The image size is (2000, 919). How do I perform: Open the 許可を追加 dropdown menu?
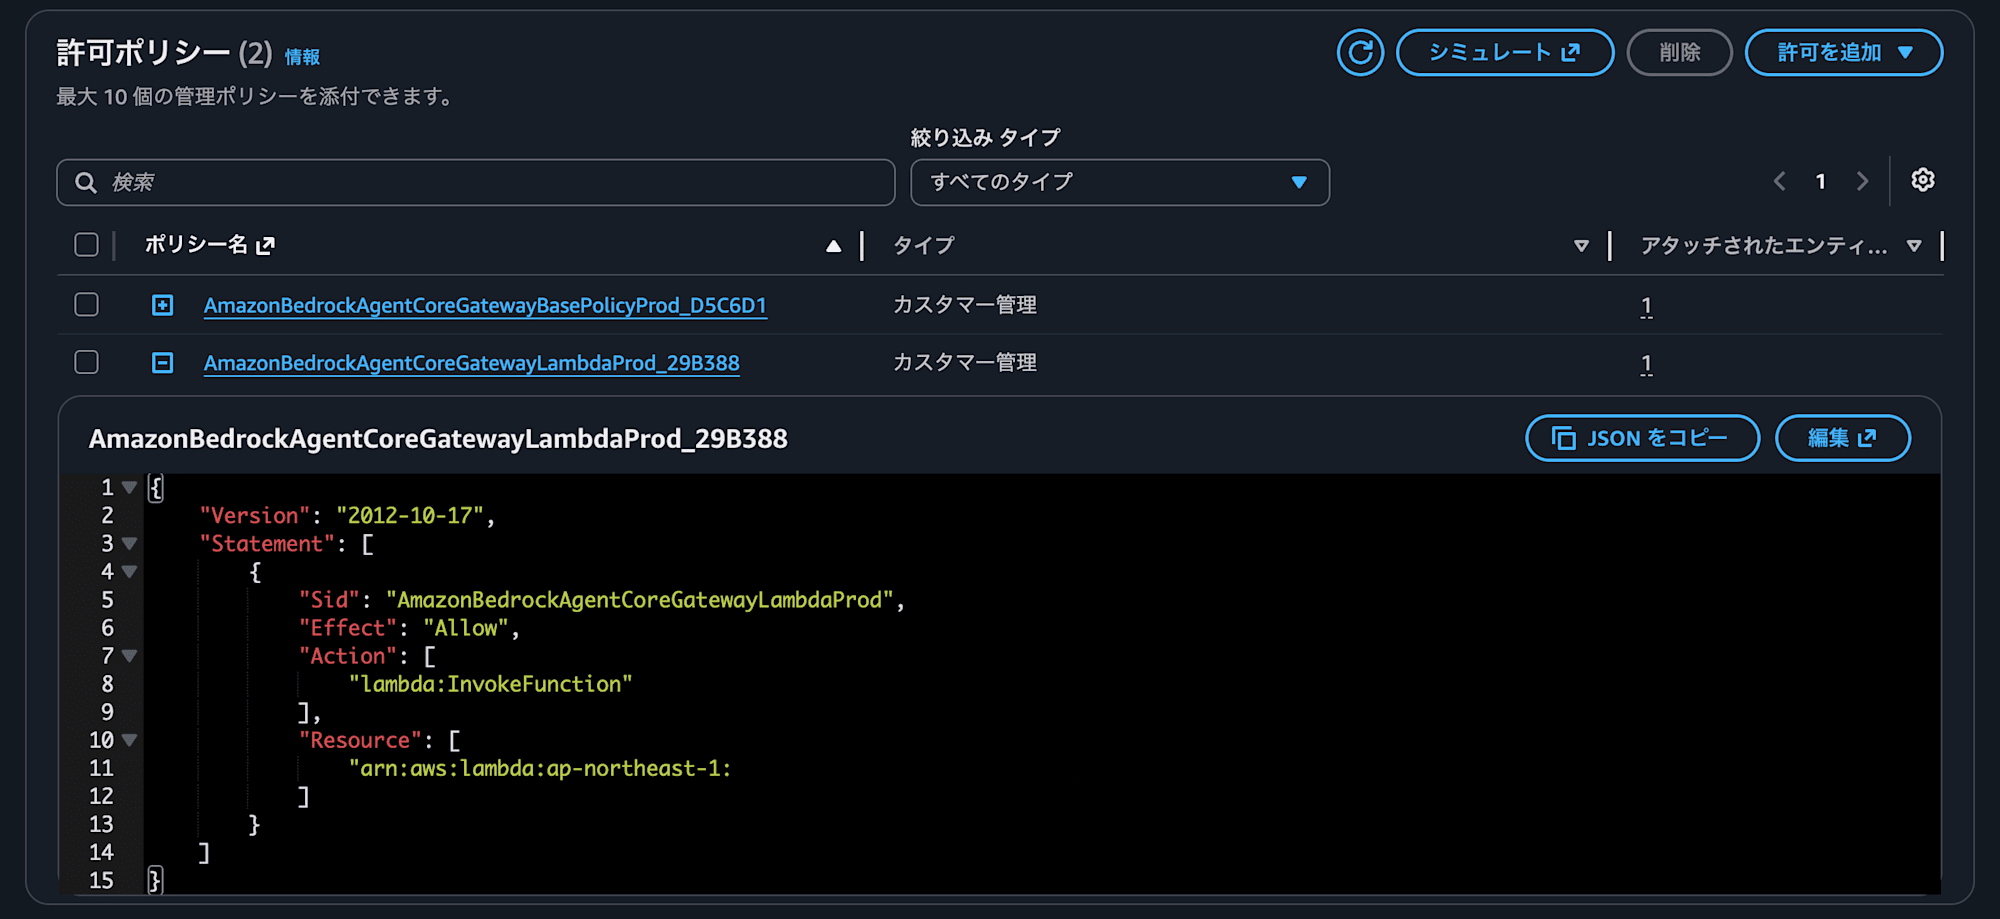point(1844,52)
